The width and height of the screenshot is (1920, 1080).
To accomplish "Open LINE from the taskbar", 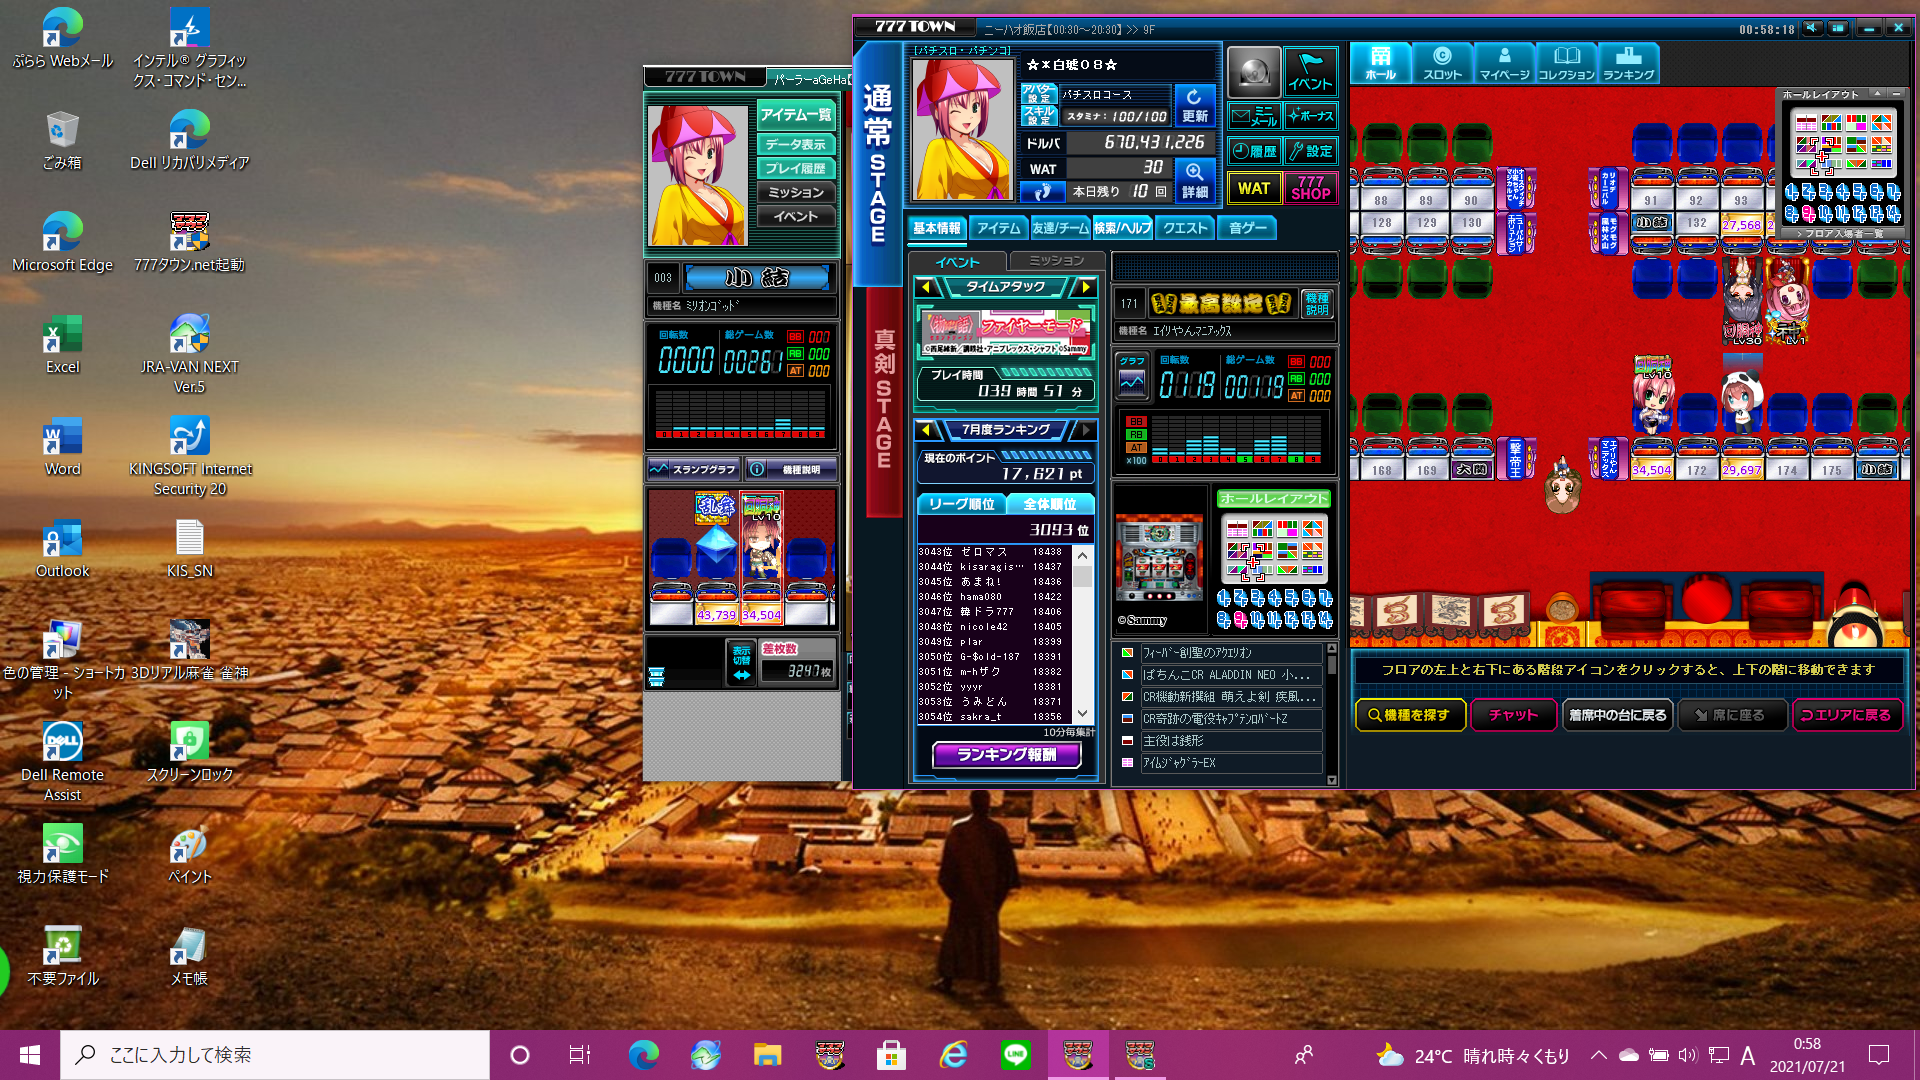I will [x=1016, y=1054].
